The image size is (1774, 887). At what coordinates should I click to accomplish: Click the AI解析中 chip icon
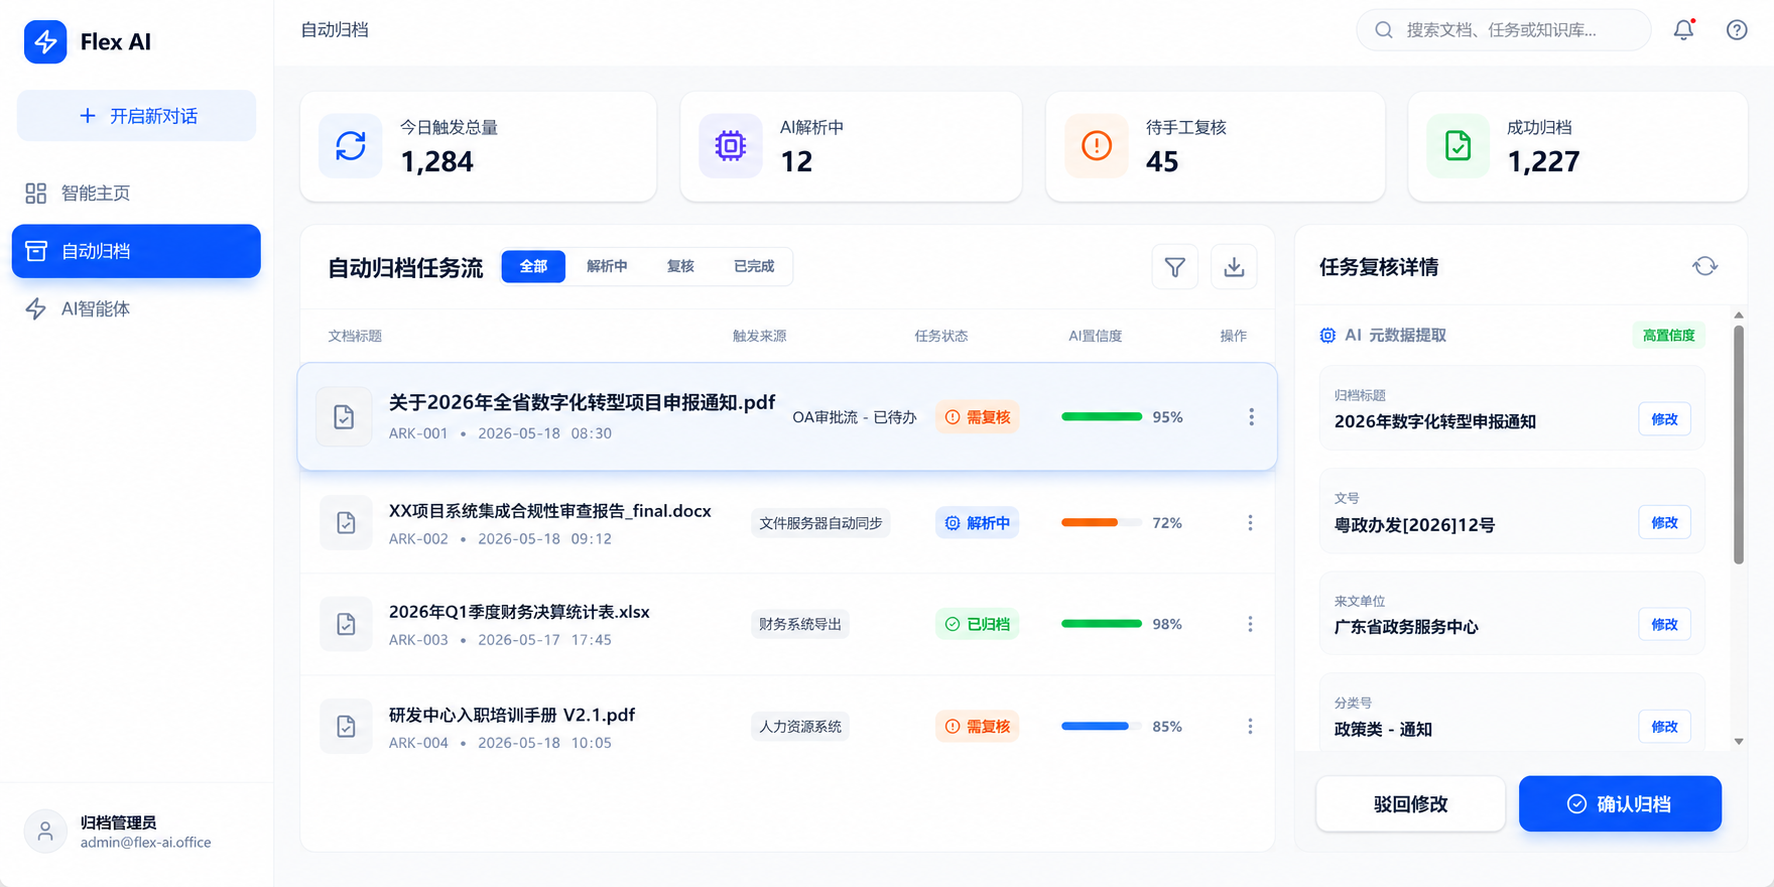(730, 146)
